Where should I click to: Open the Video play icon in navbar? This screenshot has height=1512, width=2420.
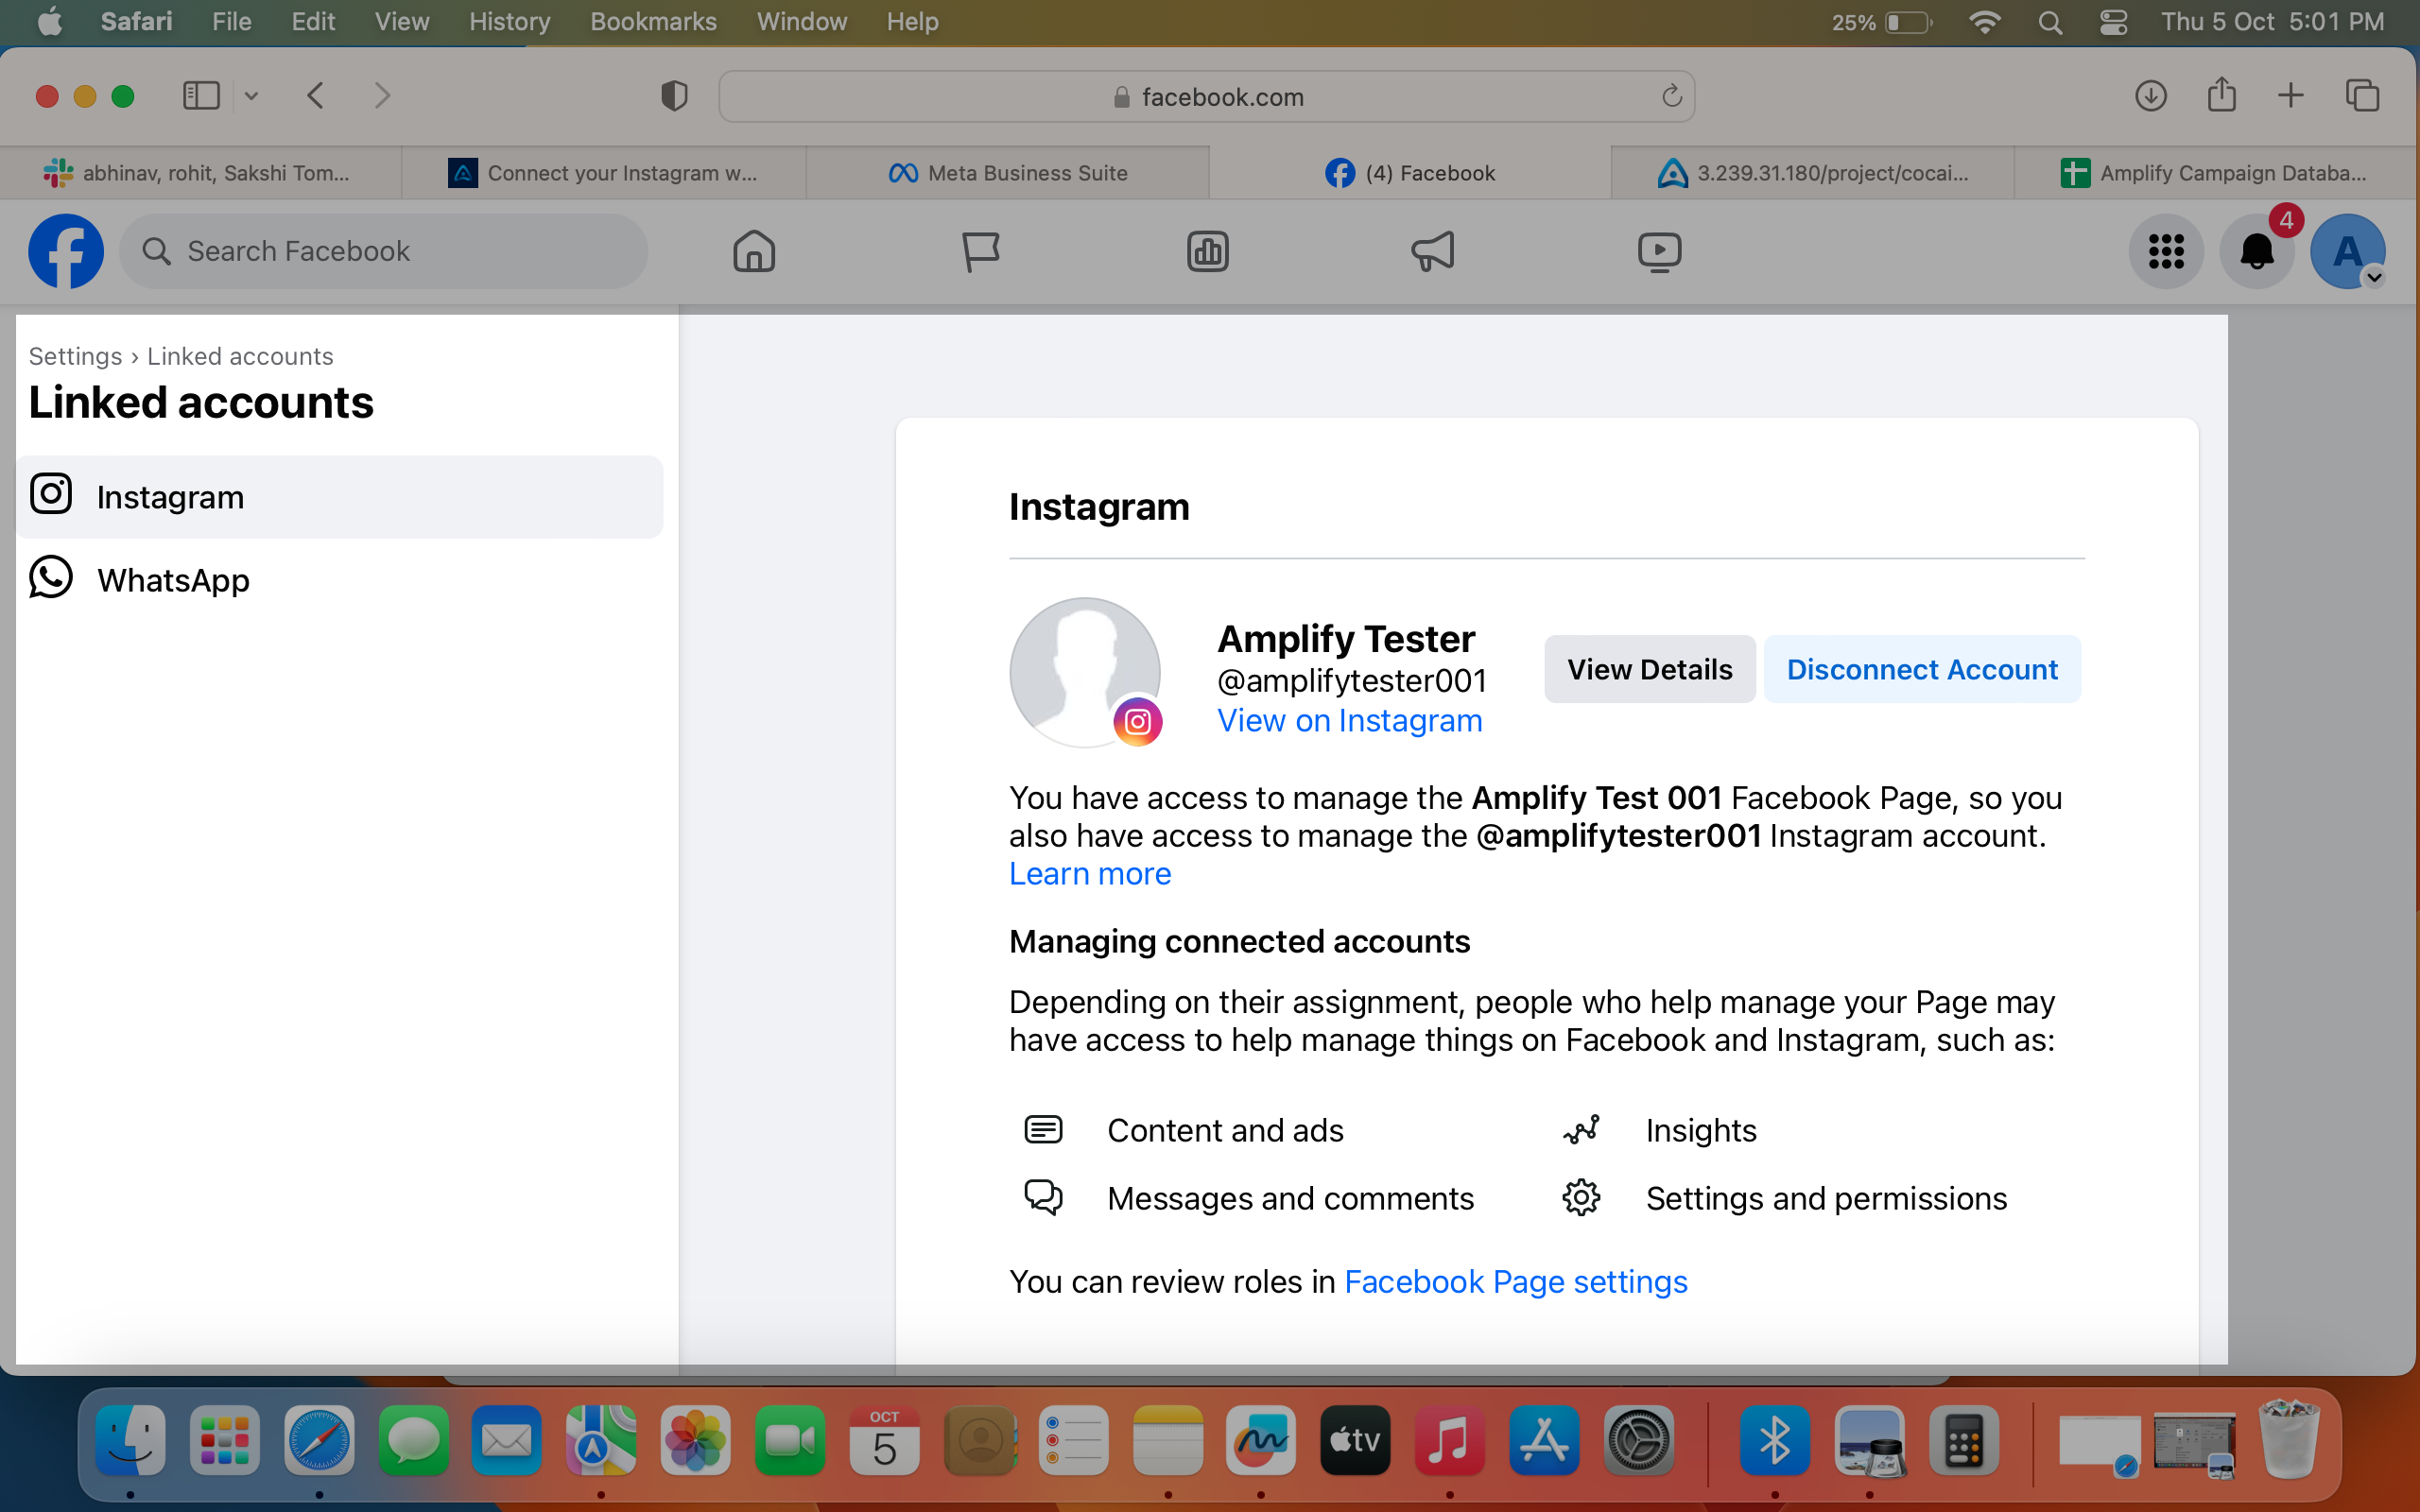coord(1659,251)
